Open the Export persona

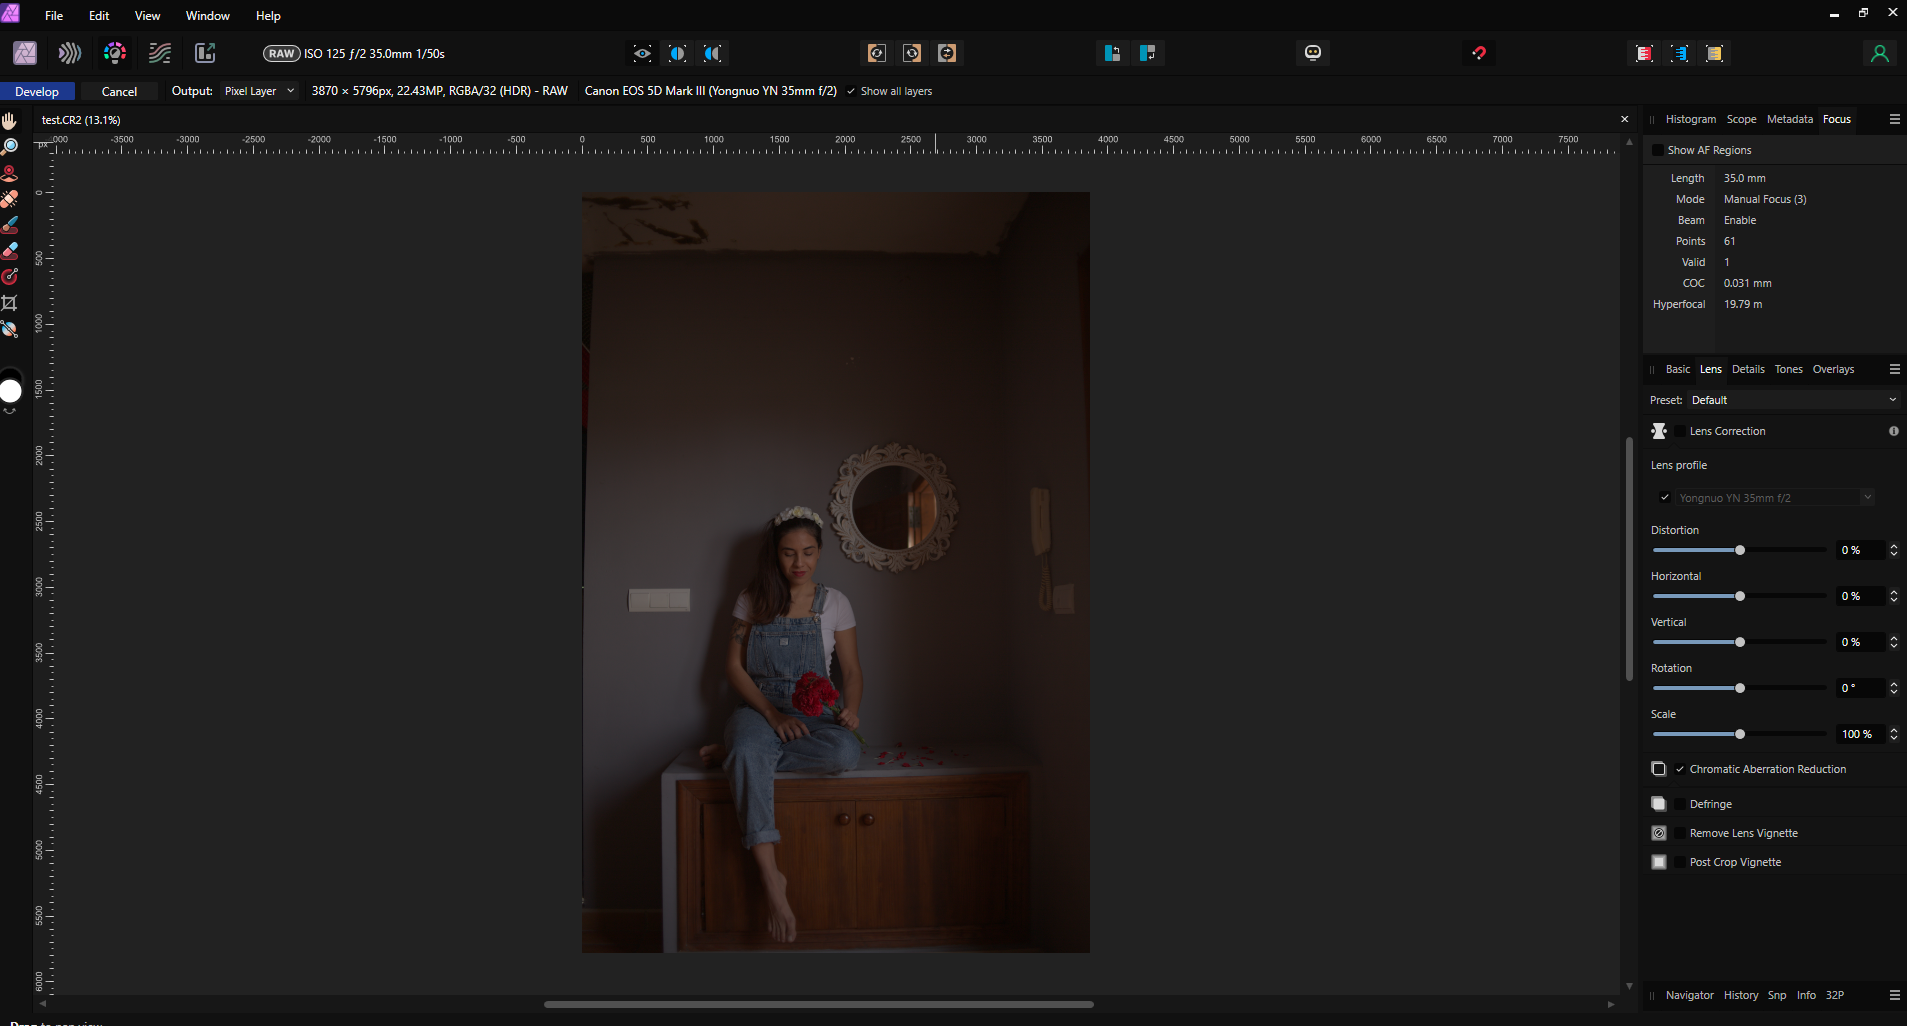click(205, 53)
